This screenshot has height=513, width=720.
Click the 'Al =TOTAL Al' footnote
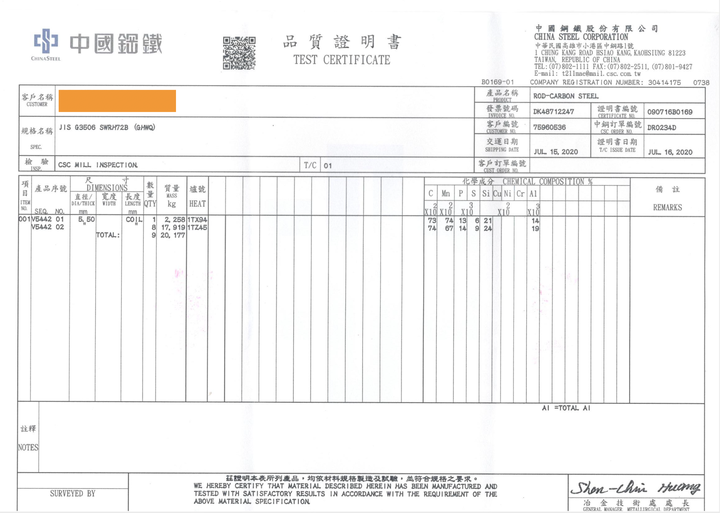(566, 408)
